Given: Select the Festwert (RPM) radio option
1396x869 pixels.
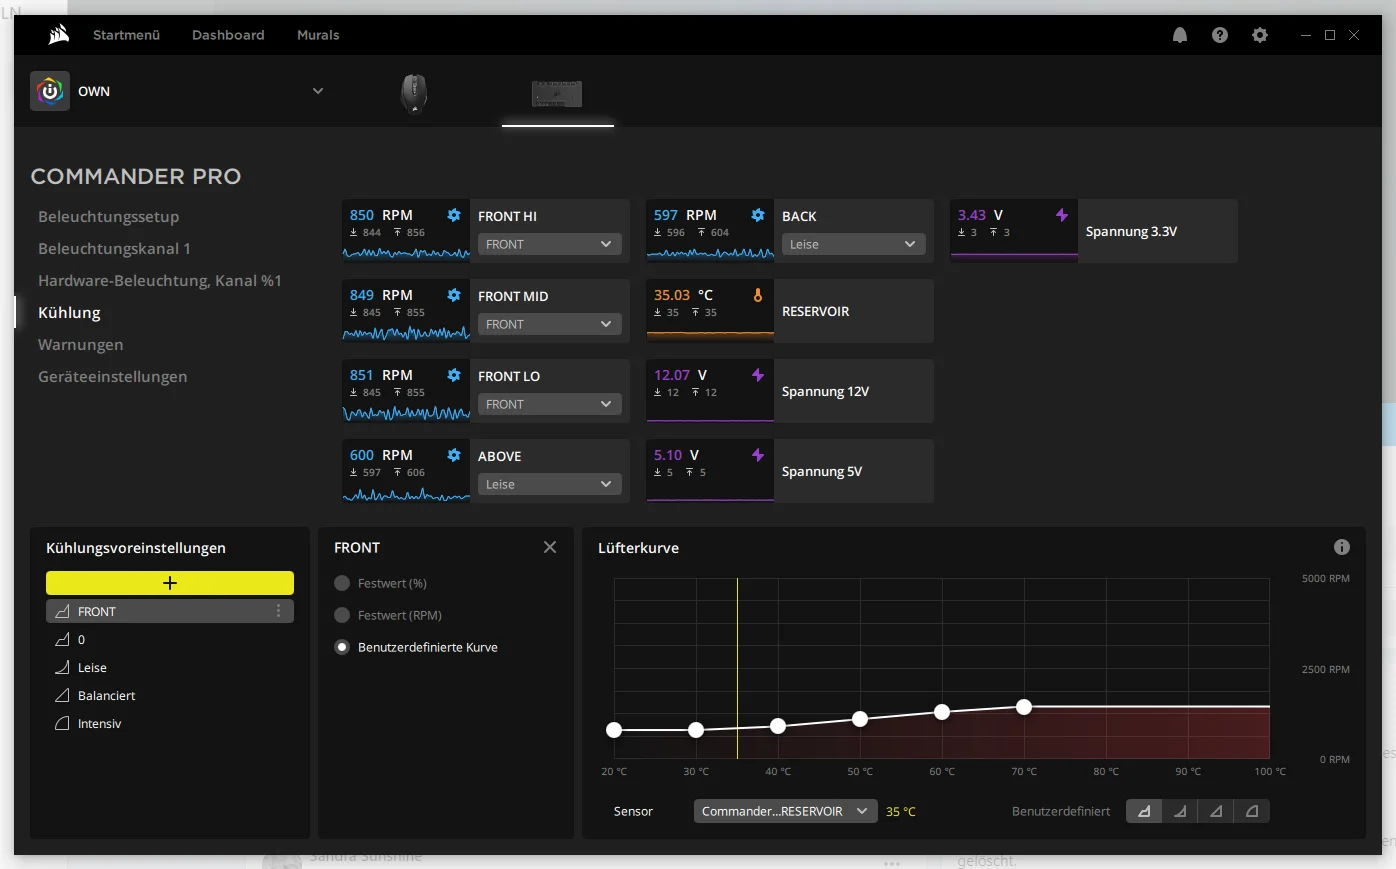Looking at the screenshot, I should coord(342,615).
